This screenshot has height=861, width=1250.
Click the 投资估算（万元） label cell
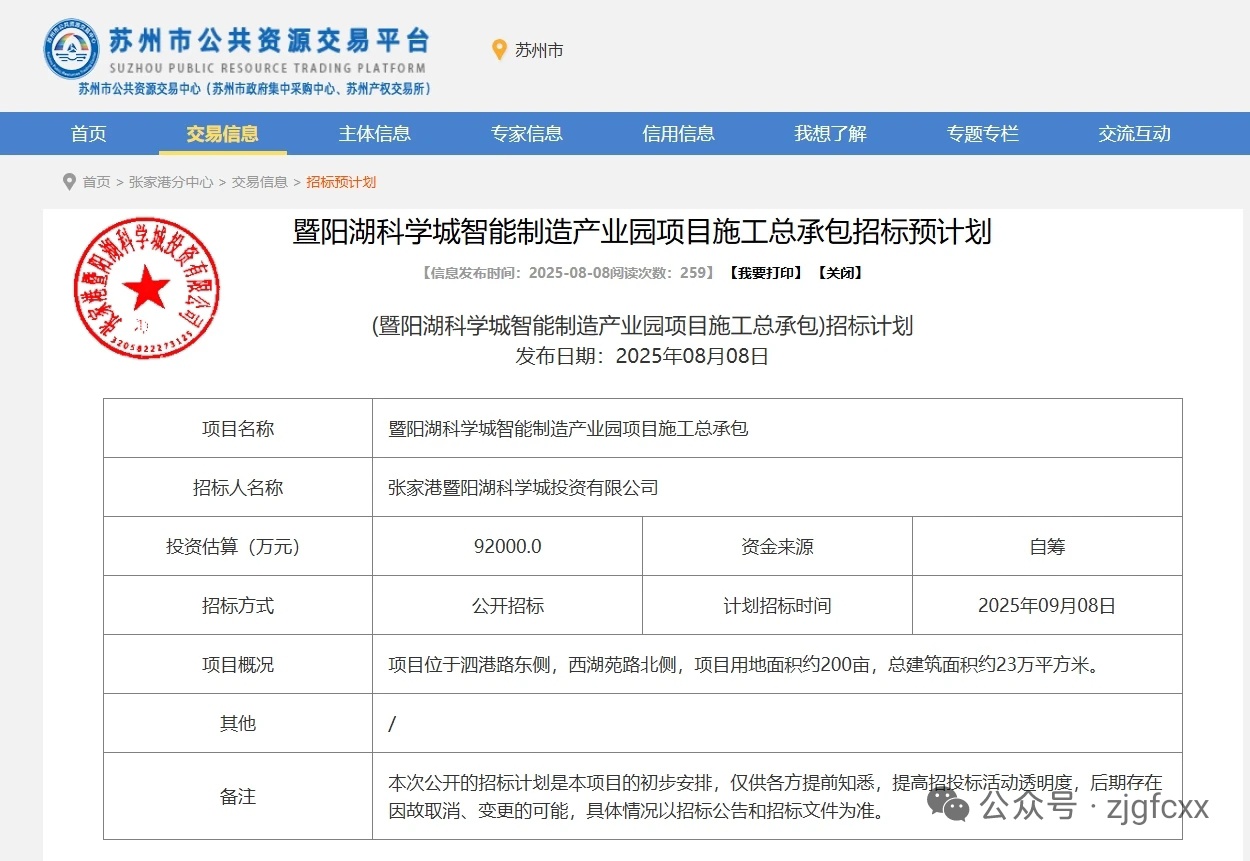238,547
